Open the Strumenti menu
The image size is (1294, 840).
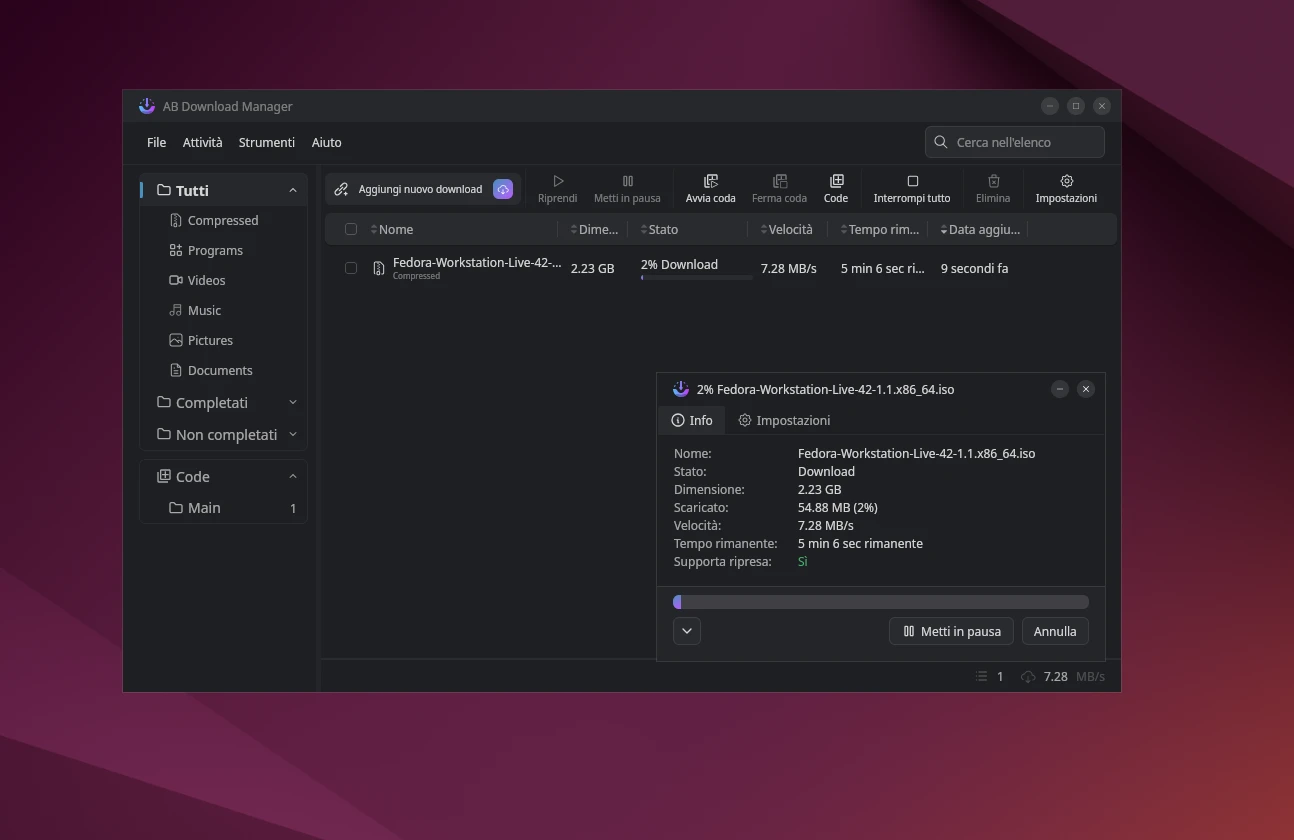[x=266, y=142]
